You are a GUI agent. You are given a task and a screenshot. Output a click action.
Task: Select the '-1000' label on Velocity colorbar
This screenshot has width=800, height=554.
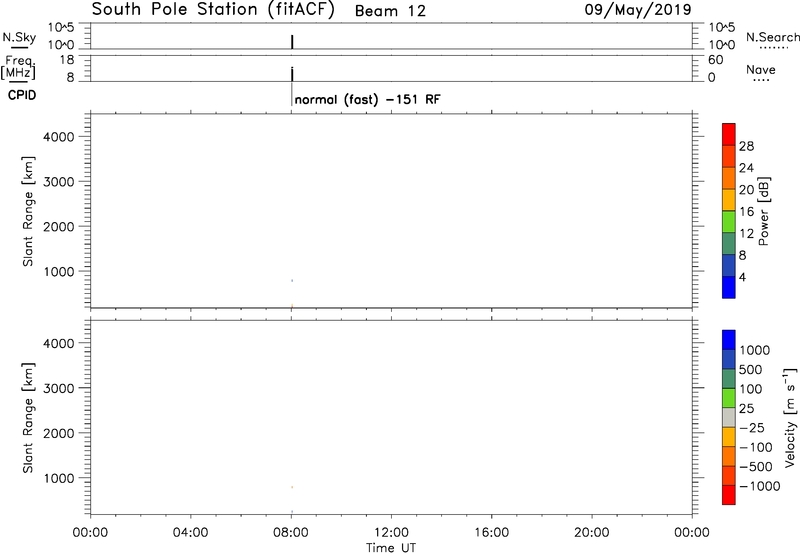click(x=759, y=486)
